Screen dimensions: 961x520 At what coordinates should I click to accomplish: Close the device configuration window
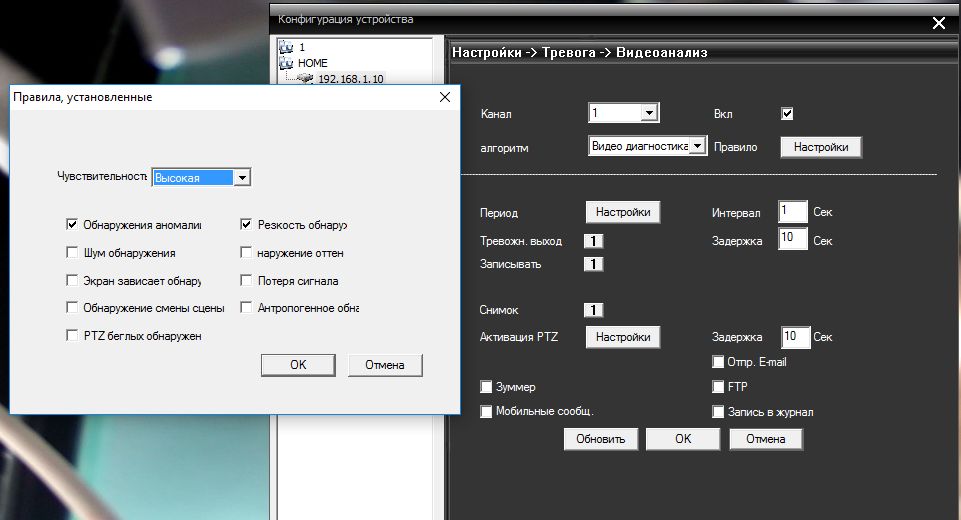point(938,23)
